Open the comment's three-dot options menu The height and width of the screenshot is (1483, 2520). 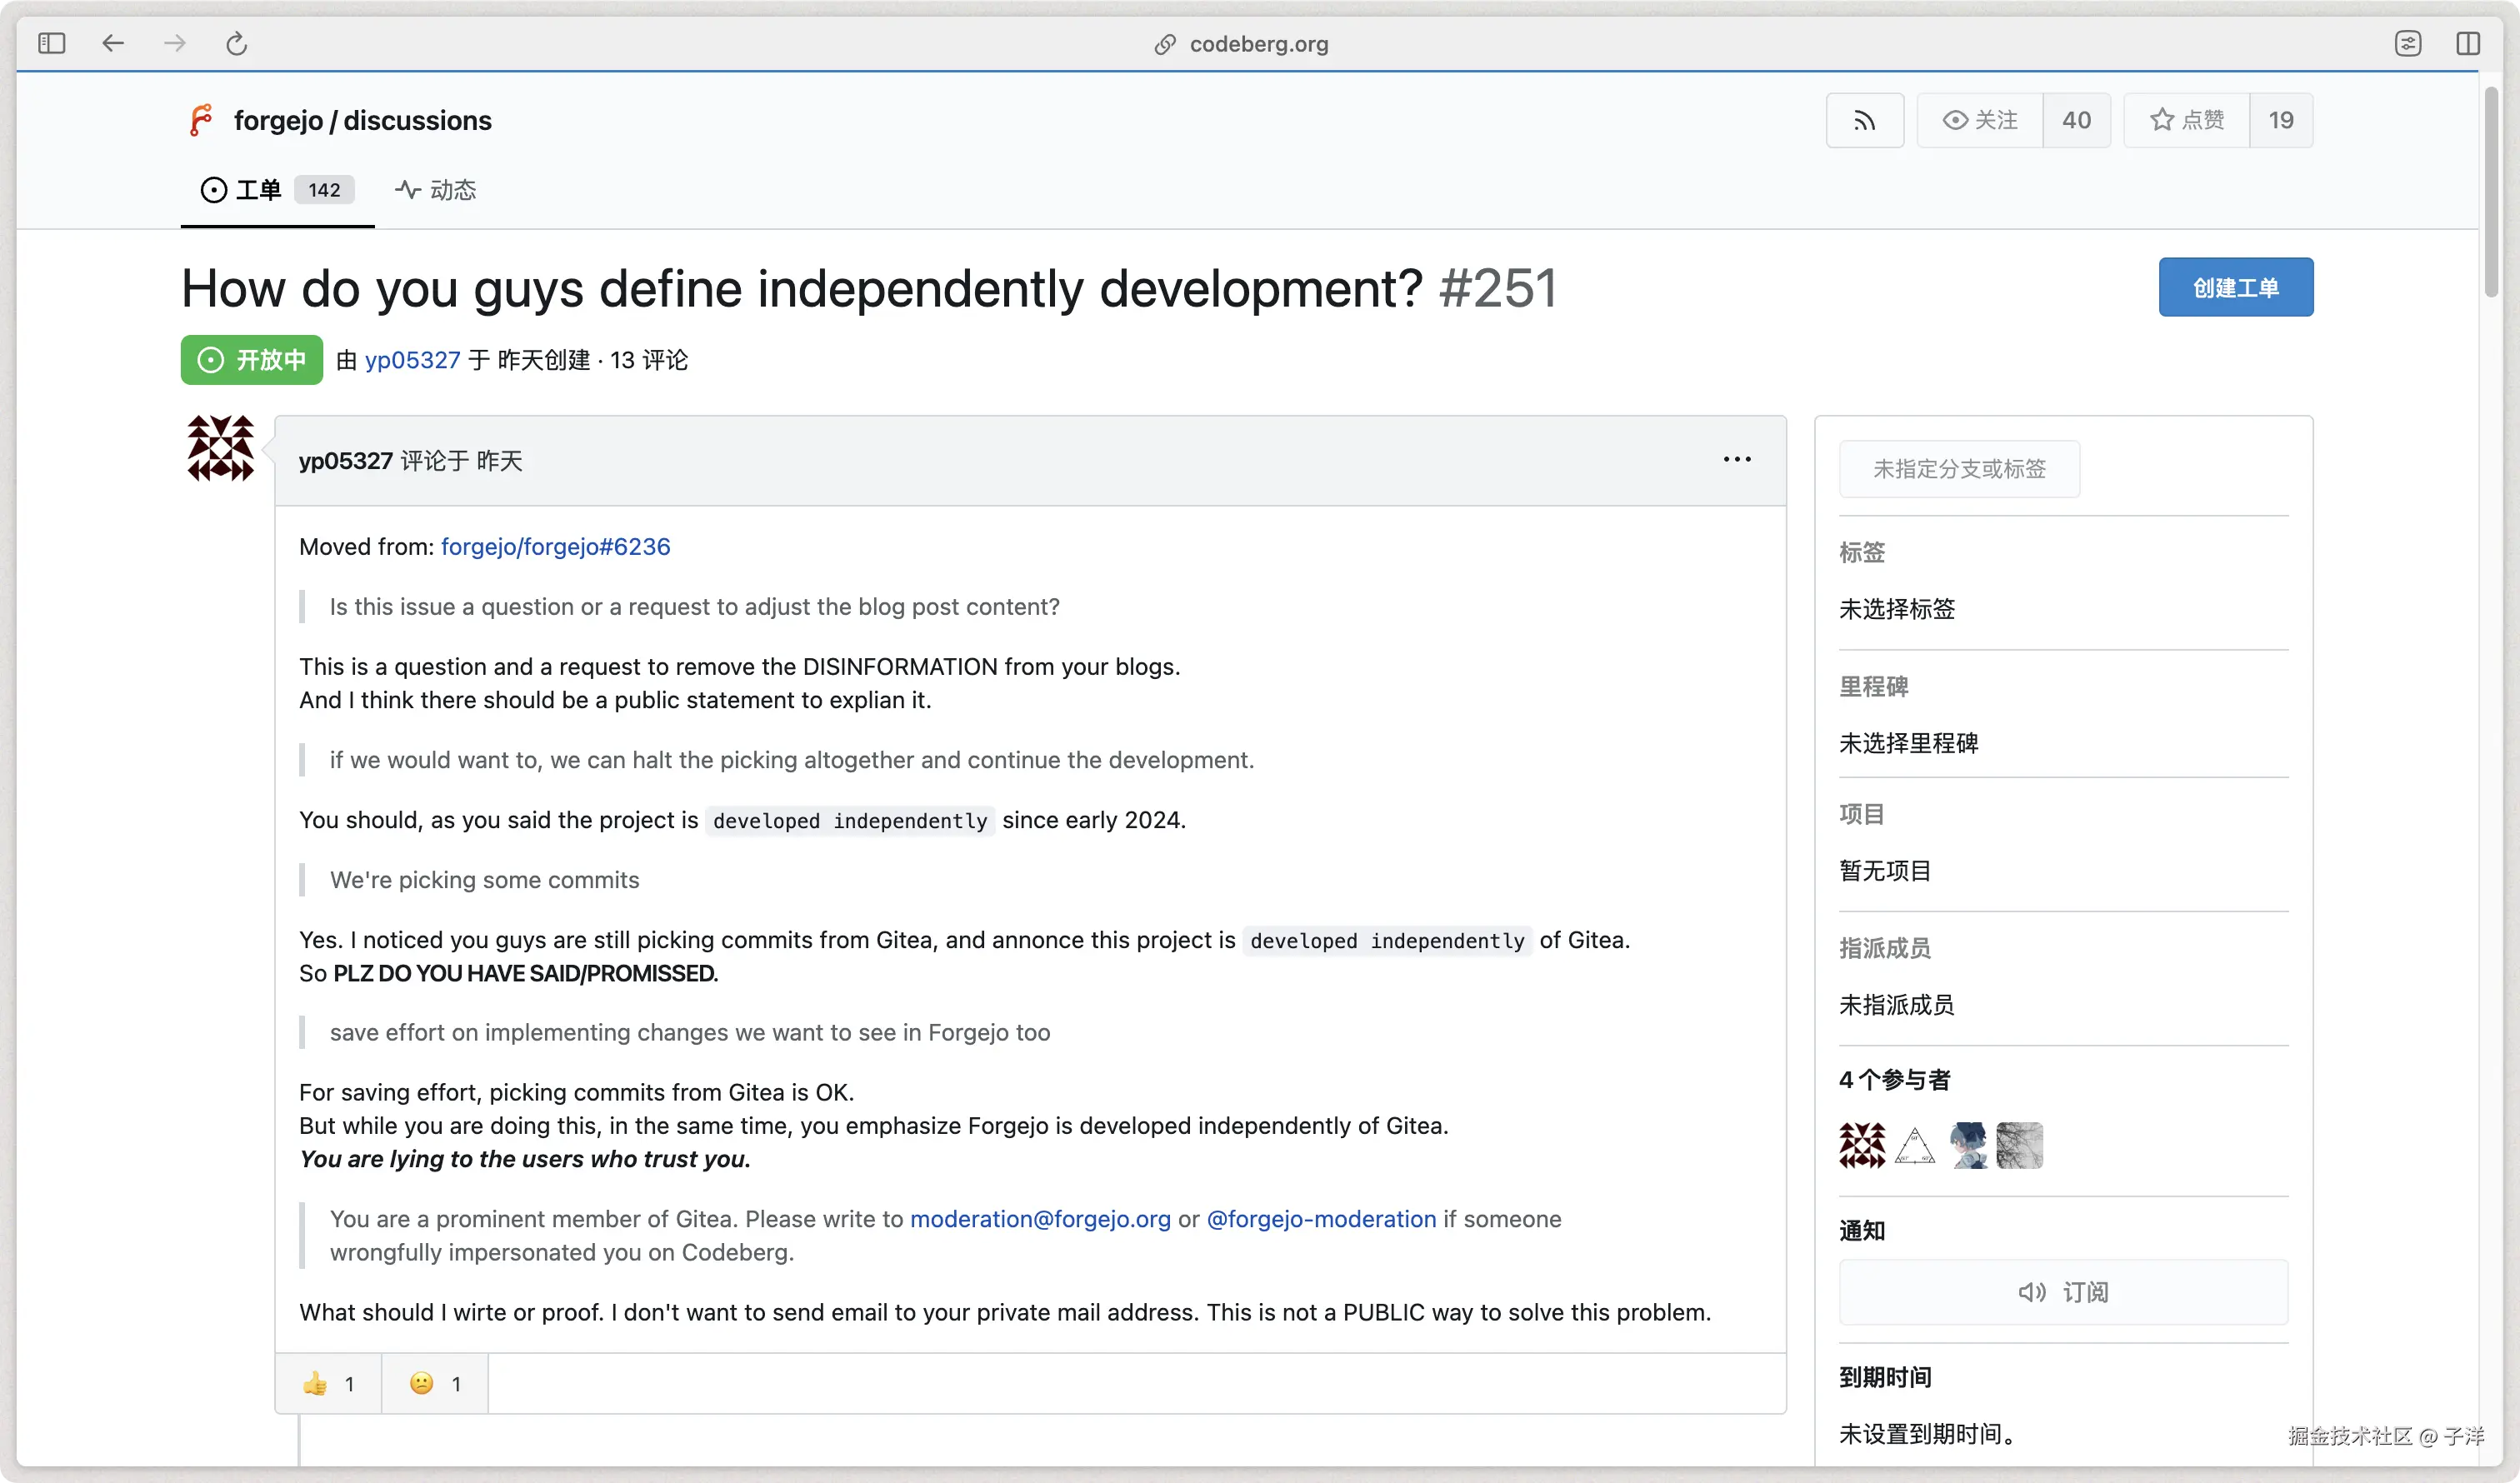[1736, 459]
